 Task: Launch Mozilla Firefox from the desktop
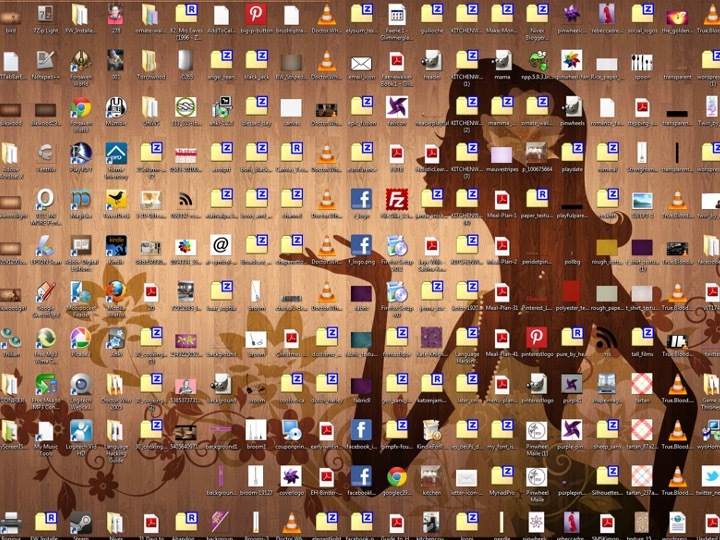tap(116, 291)
